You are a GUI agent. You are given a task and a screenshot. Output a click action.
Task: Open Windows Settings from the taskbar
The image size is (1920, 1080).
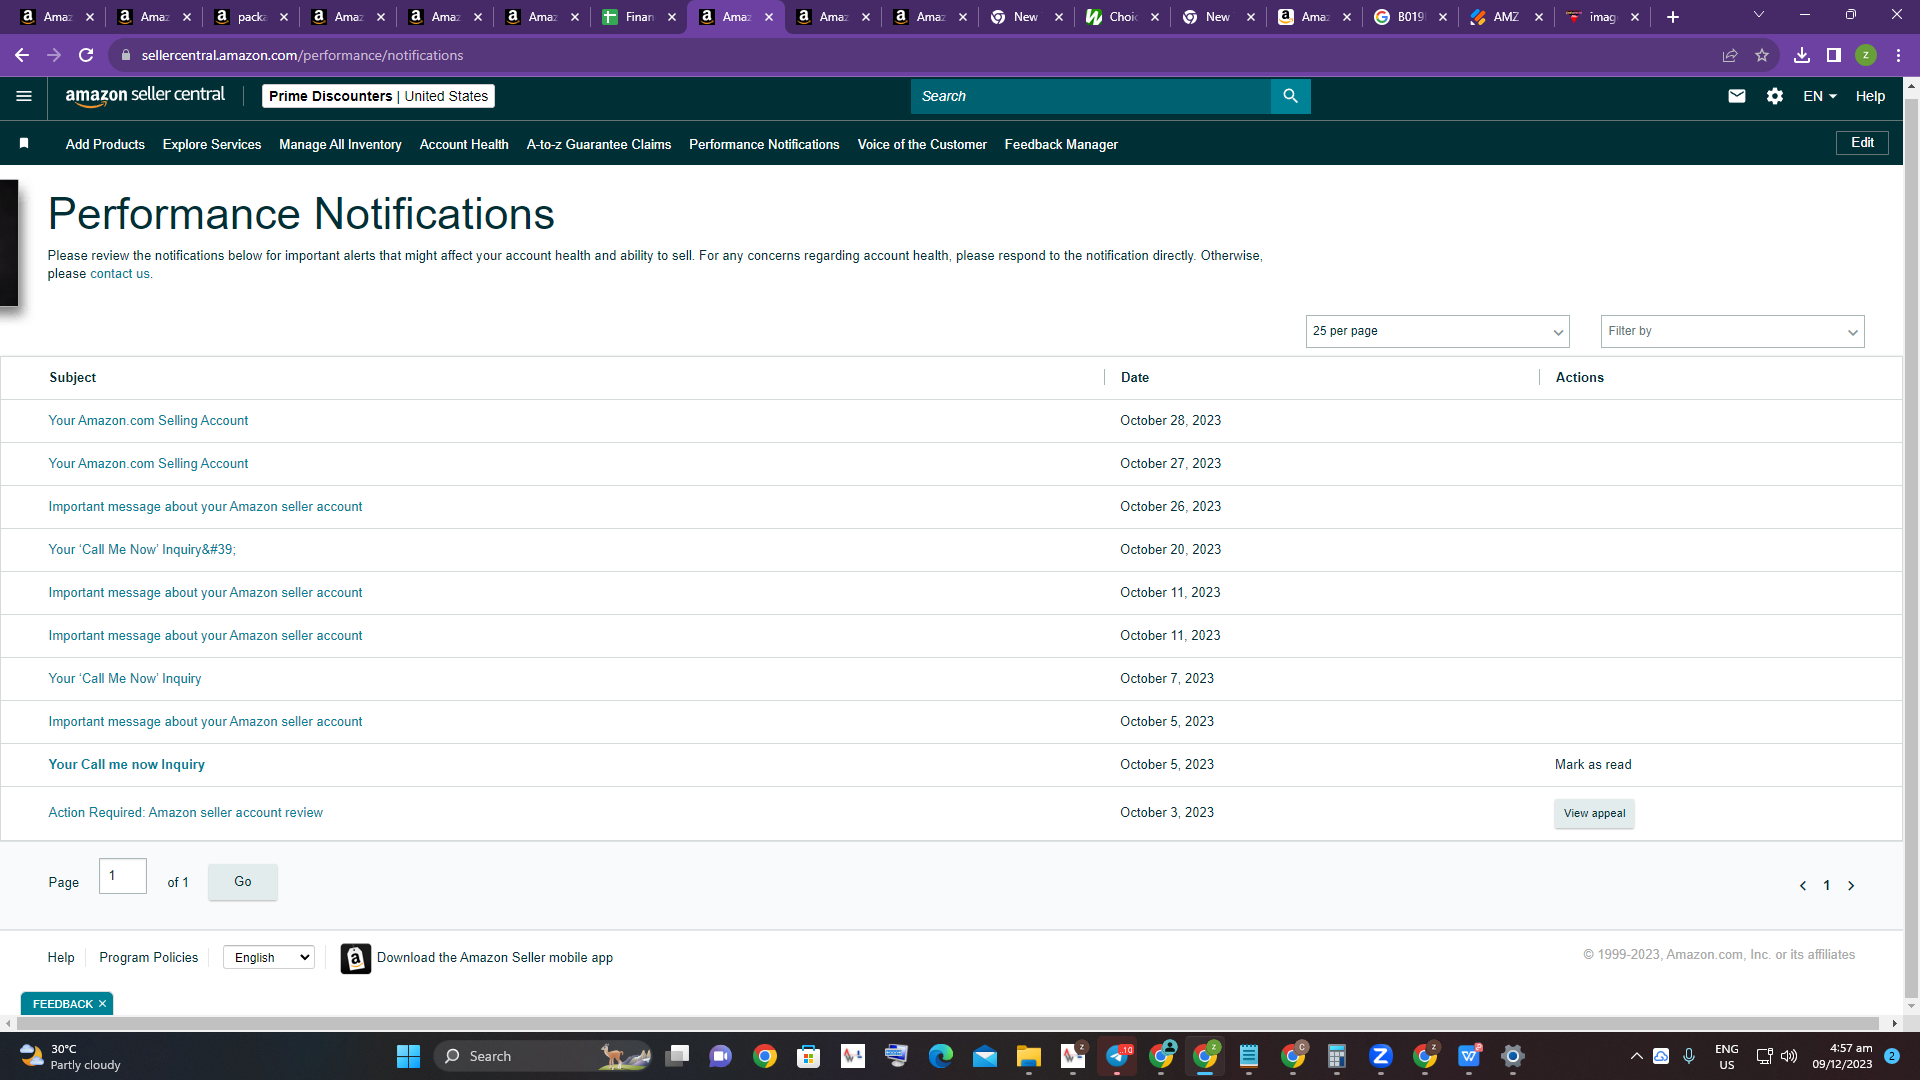(x=1513, y=1056)
